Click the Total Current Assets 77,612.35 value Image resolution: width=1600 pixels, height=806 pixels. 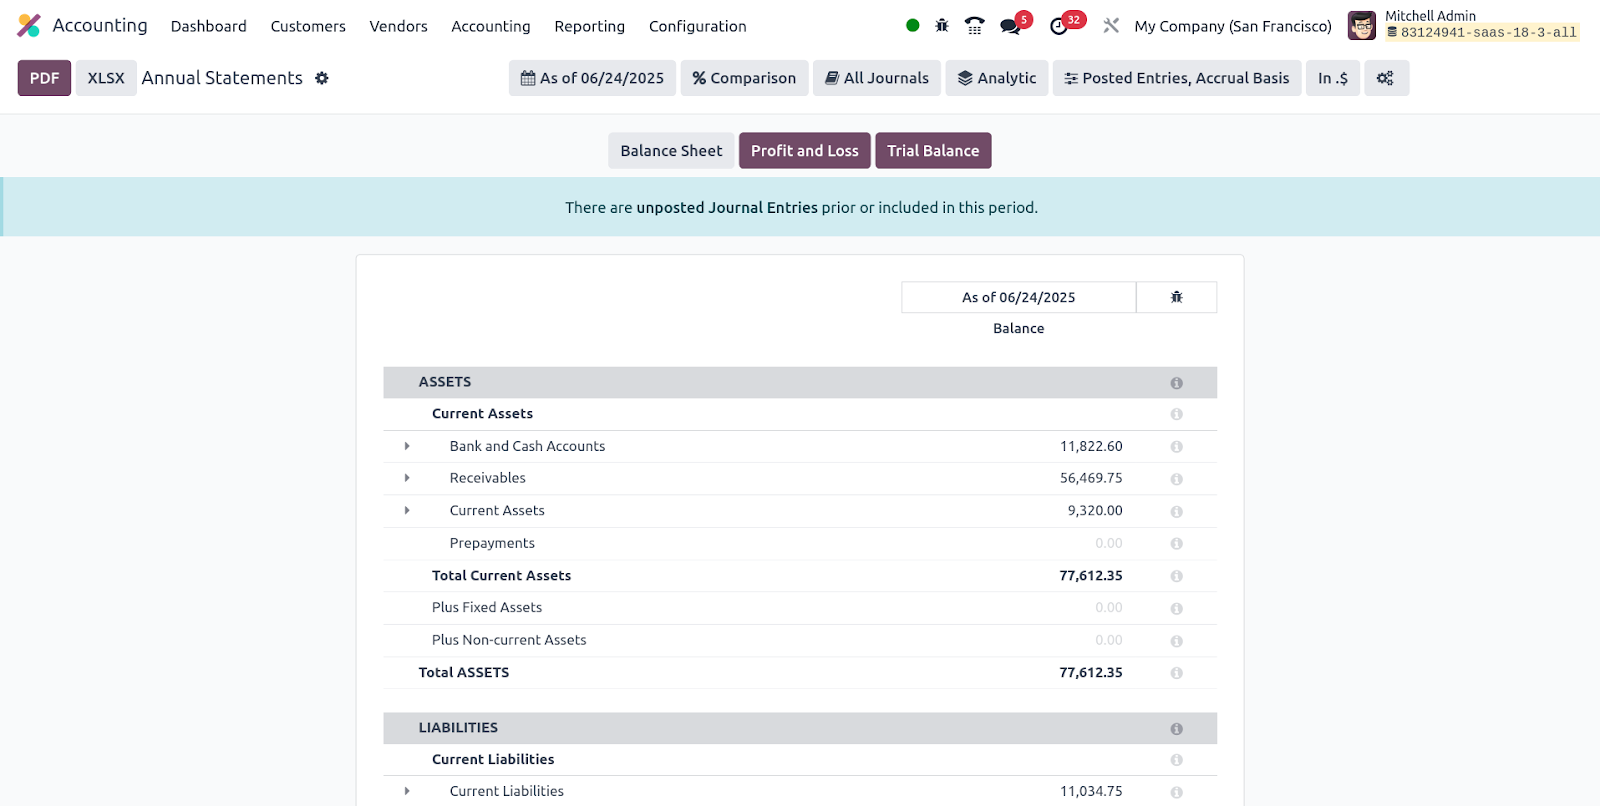[1091, 575]
